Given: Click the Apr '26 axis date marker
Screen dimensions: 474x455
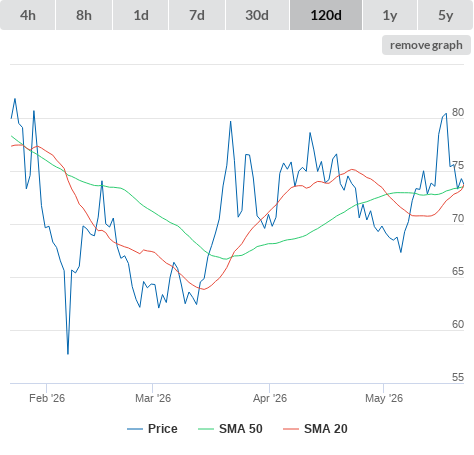Looking at the screenshot, I should tap(270, 398).
